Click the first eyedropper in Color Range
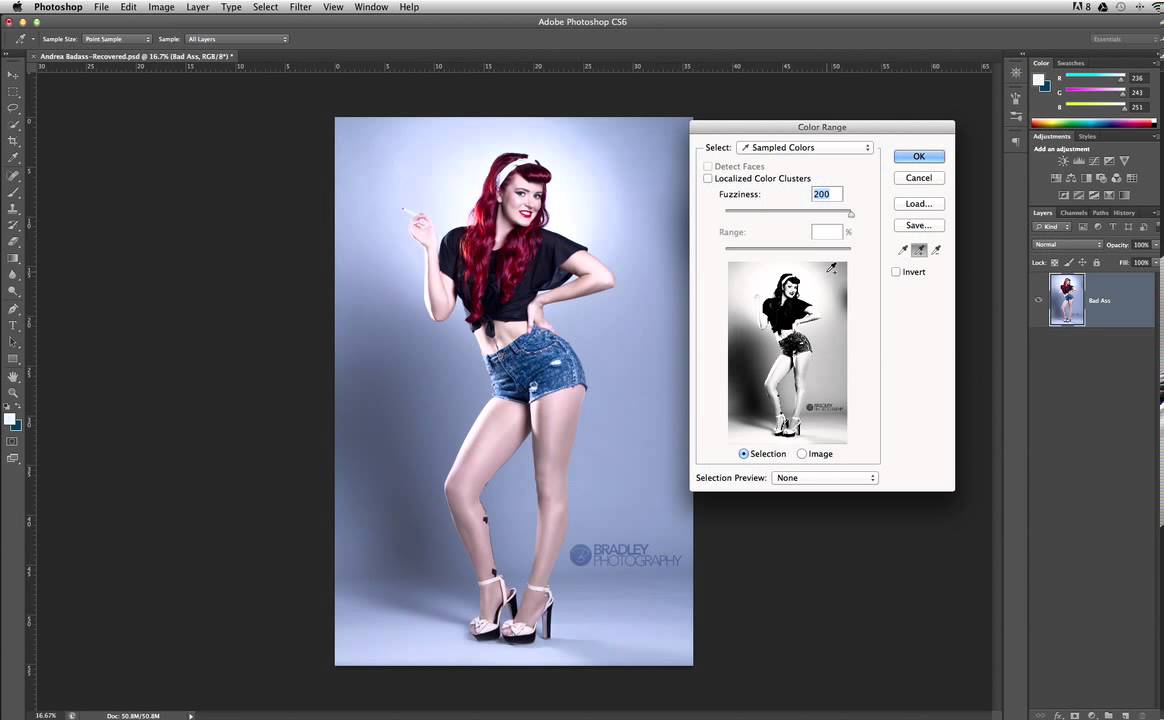1164x720 pixels. tap(903, 250)
